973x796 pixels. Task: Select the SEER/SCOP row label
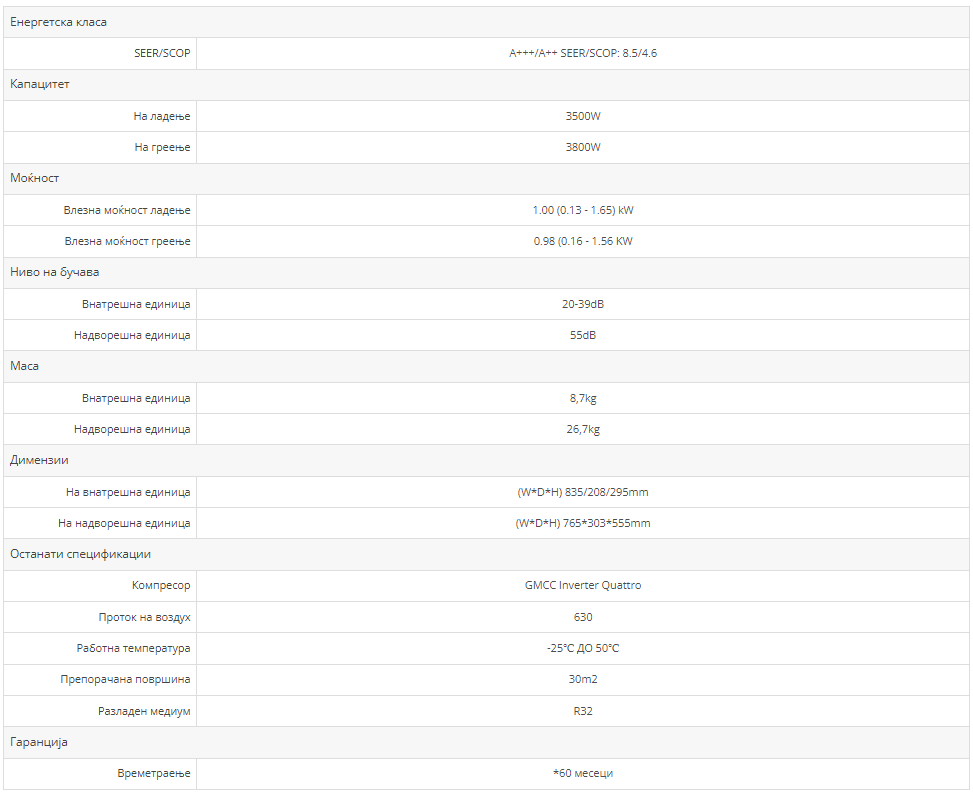pos(162,53)
